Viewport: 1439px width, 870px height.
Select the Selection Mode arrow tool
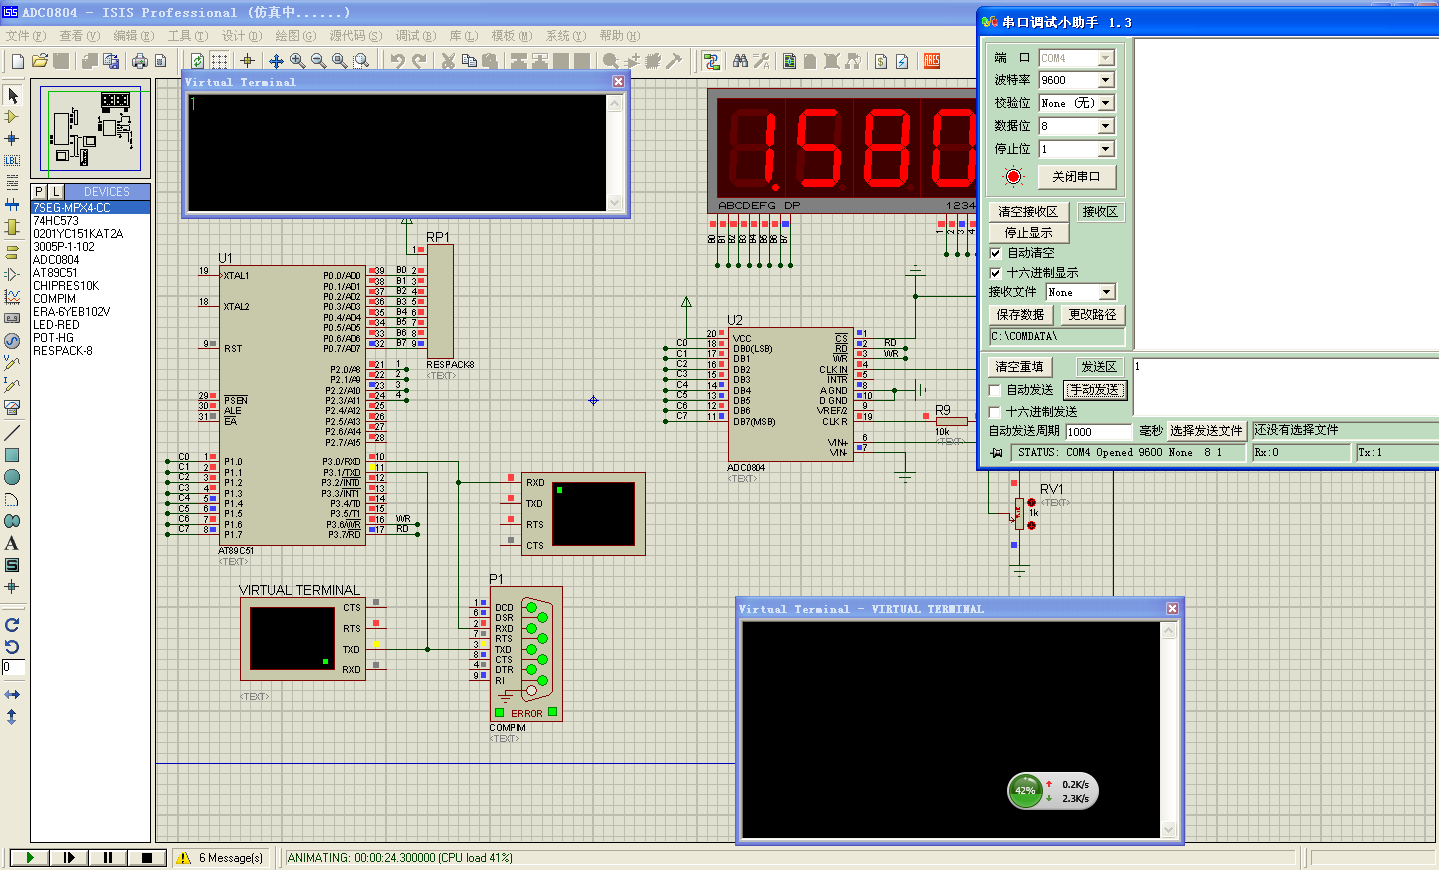point(12,95)
